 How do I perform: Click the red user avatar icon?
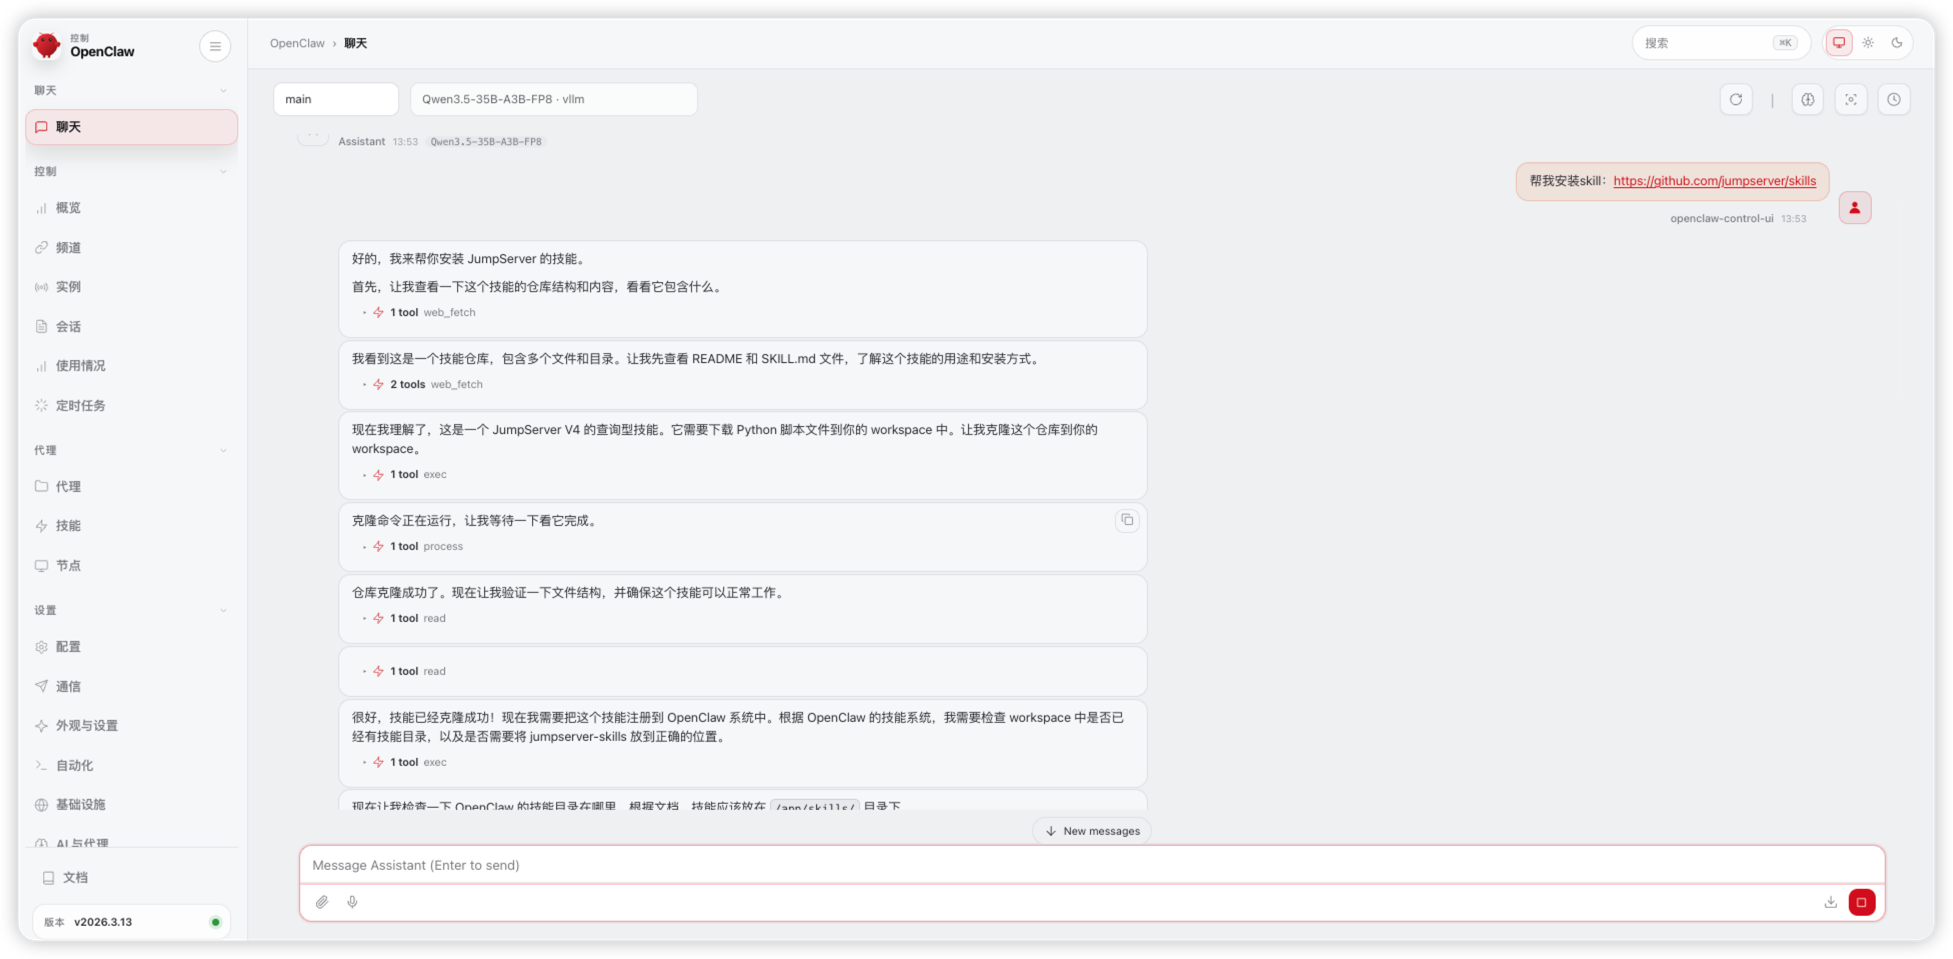pyautogui.click(x=1855, y=208)
